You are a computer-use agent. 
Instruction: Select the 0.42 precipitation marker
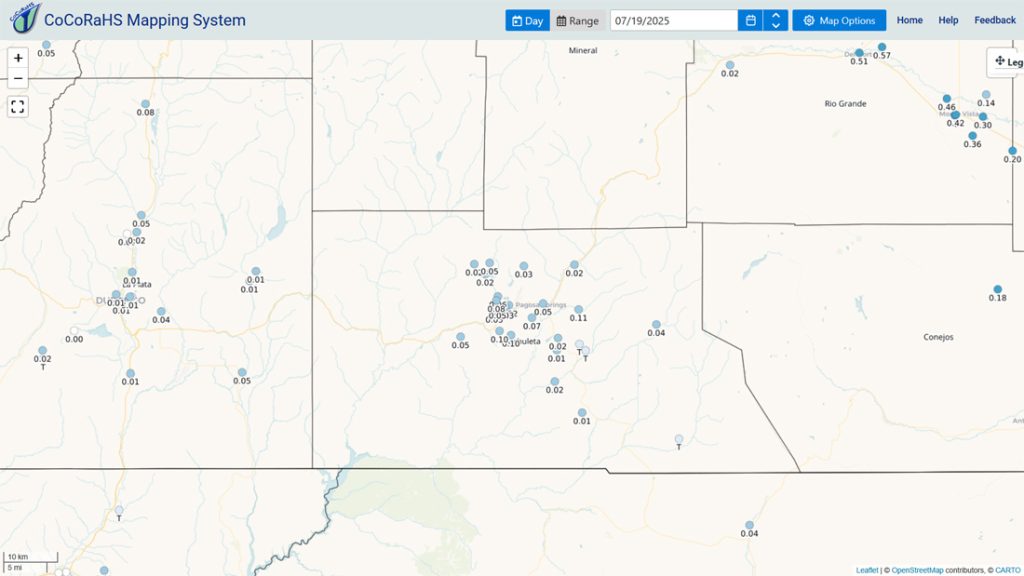(x=955, y=115)
